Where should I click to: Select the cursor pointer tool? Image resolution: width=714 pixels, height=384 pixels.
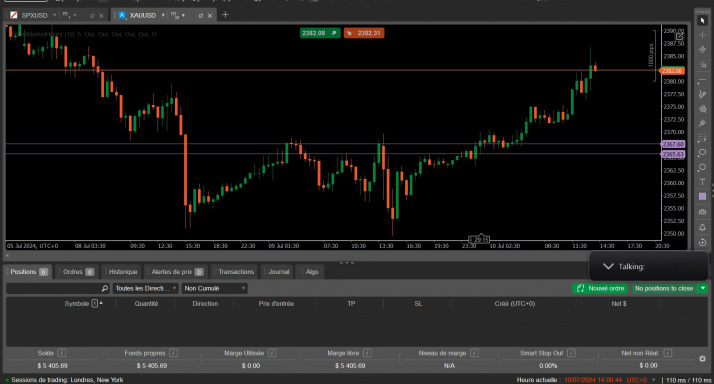pyautogui.click(x=702, y=20)
